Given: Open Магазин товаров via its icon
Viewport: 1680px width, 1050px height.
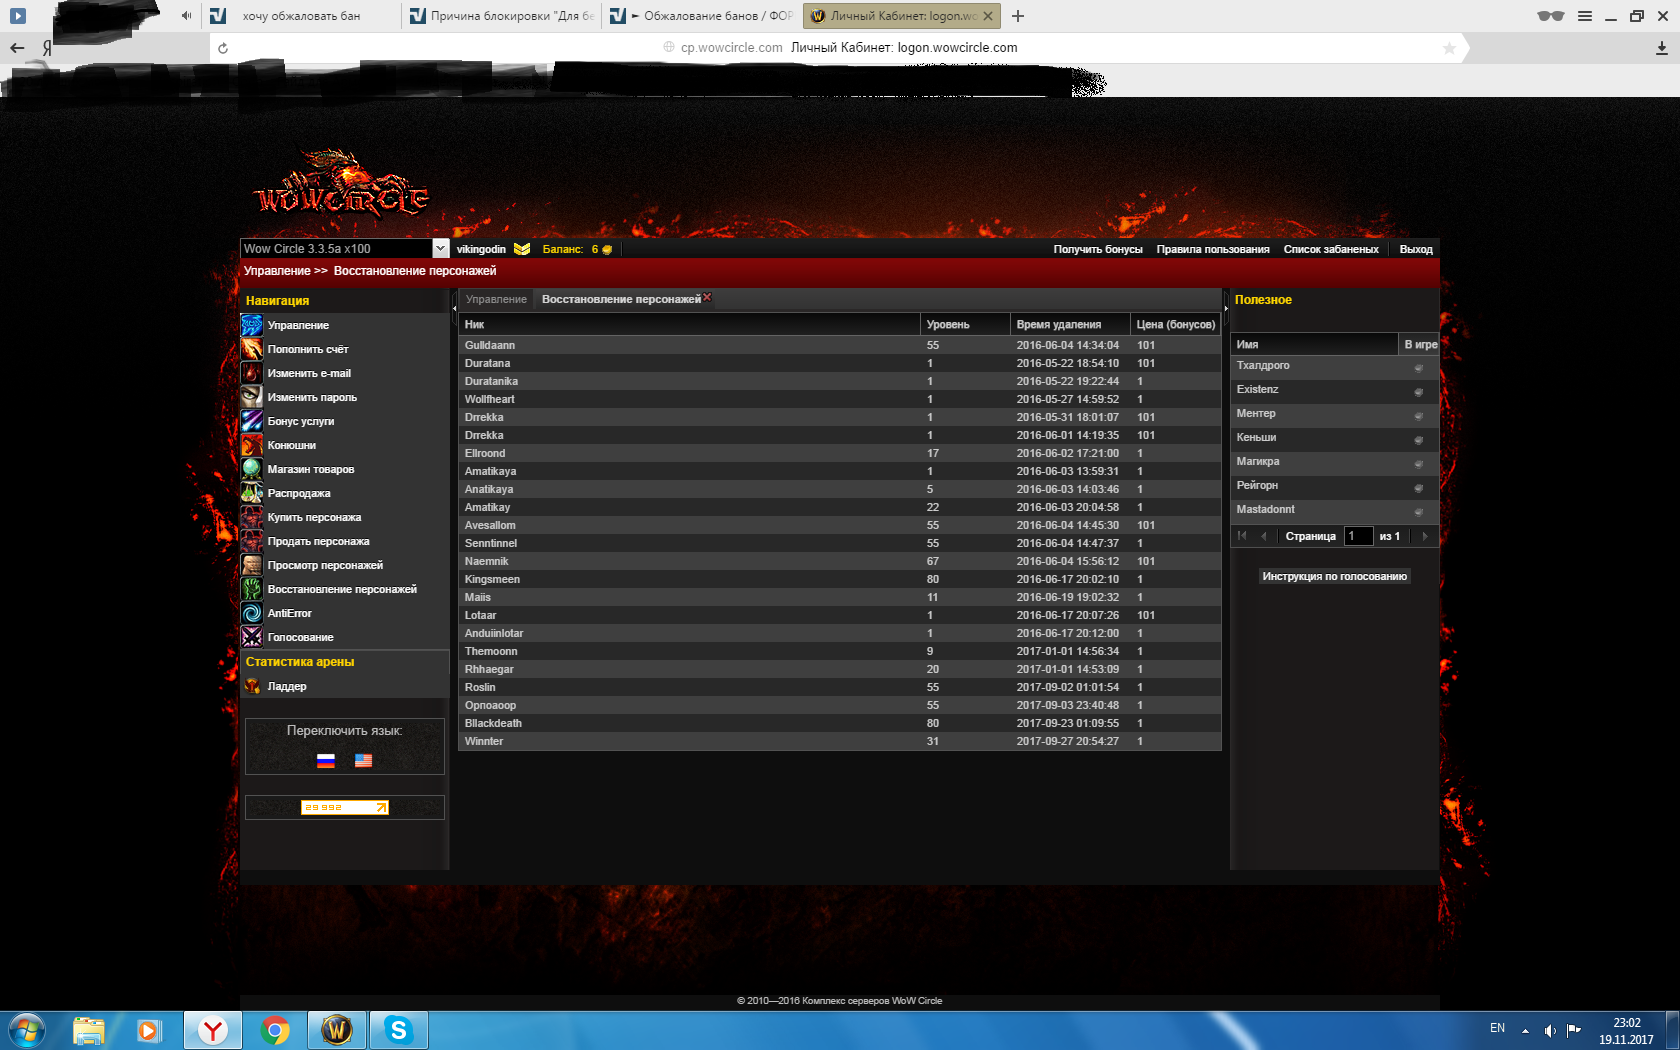Looking at the screenshot, I should [251, 469].
